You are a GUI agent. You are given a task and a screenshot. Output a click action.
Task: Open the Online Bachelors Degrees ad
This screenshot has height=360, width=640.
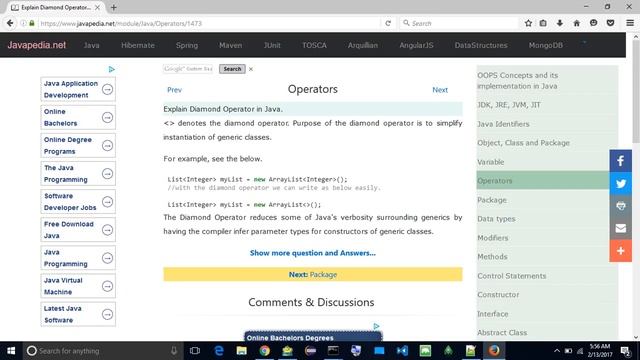pos(313,337)
